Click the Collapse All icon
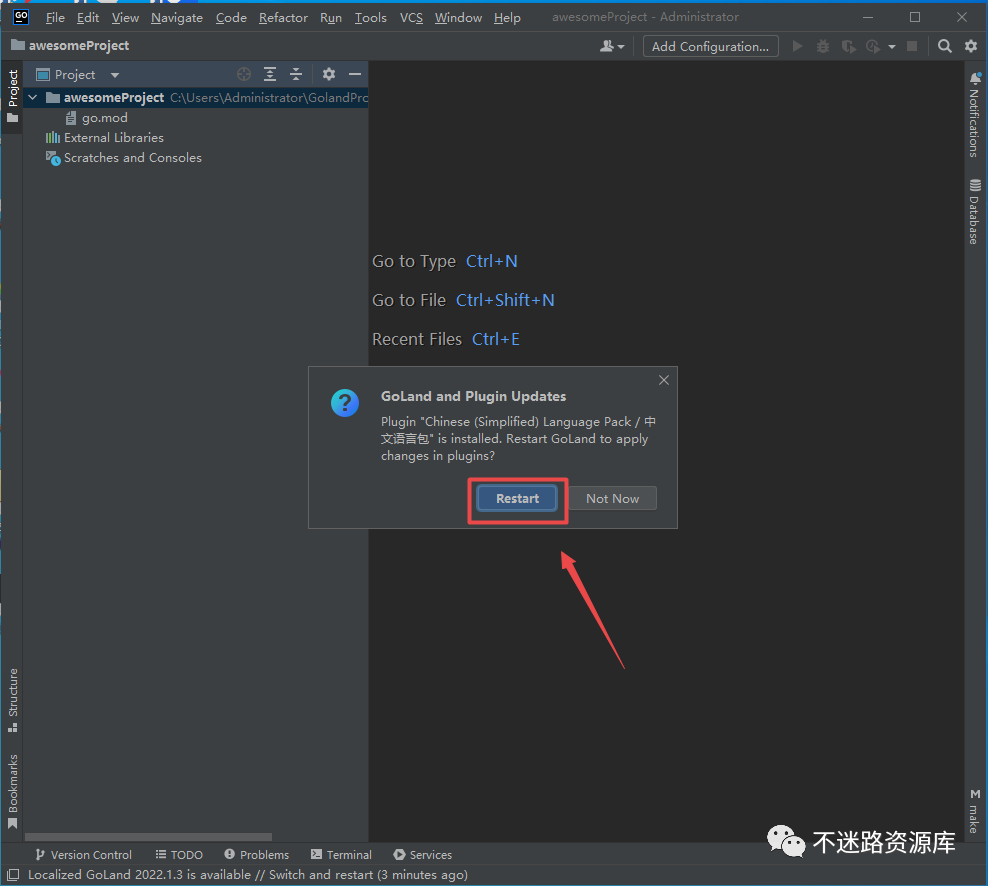 pos(296,74)
